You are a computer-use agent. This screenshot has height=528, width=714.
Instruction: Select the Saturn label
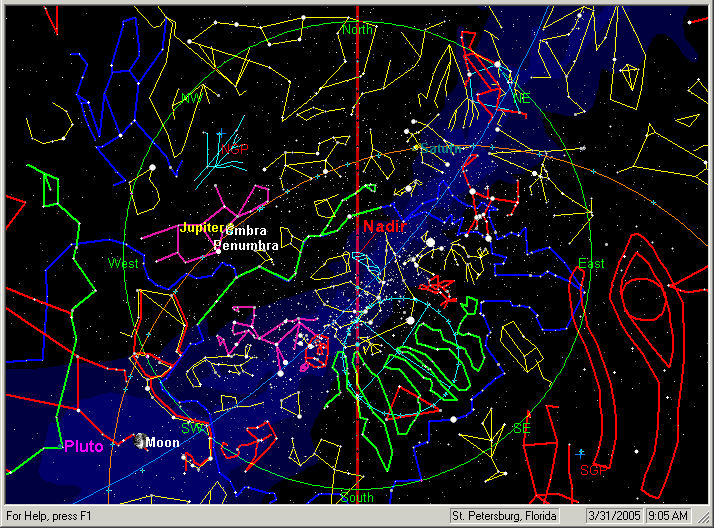[x=440, y=149]
